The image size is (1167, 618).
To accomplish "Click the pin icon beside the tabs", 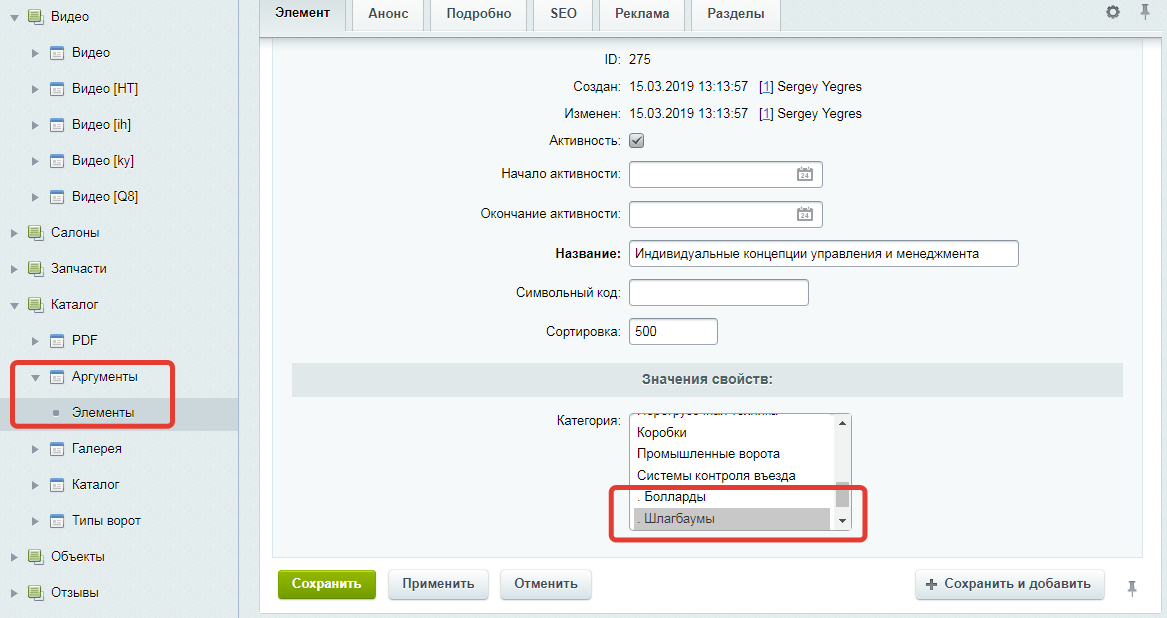I will [x=1145, y=13].
